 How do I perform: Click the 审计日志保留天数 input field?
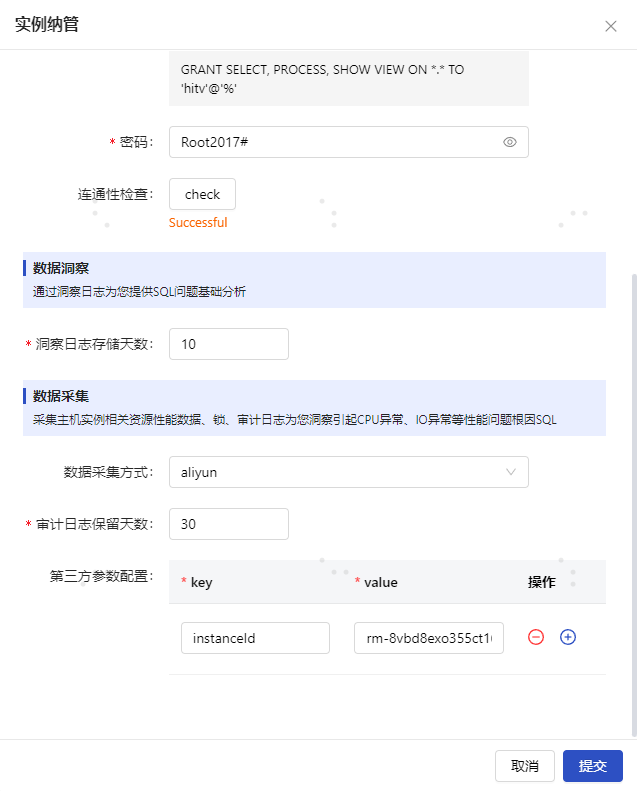coord(229,524)
